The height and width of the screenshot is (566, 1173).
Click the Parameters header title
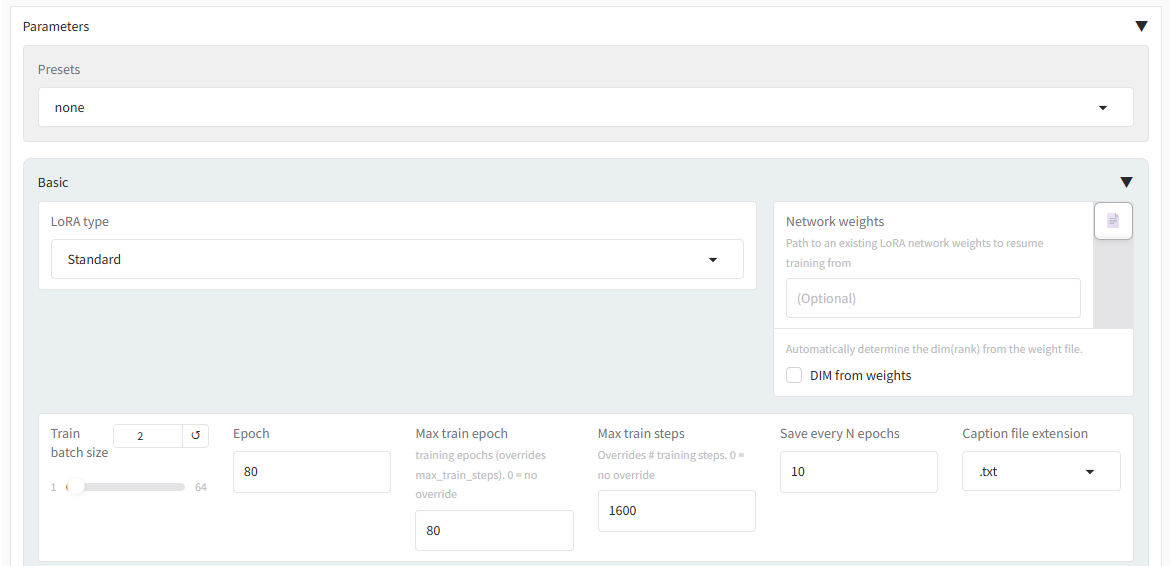[56, 27]
